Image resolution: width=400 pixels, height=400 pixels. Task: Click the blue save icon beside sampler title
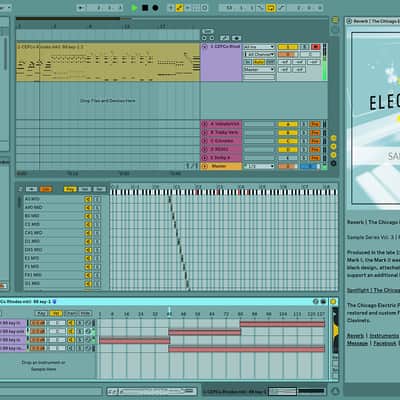(x=54, y=302)
